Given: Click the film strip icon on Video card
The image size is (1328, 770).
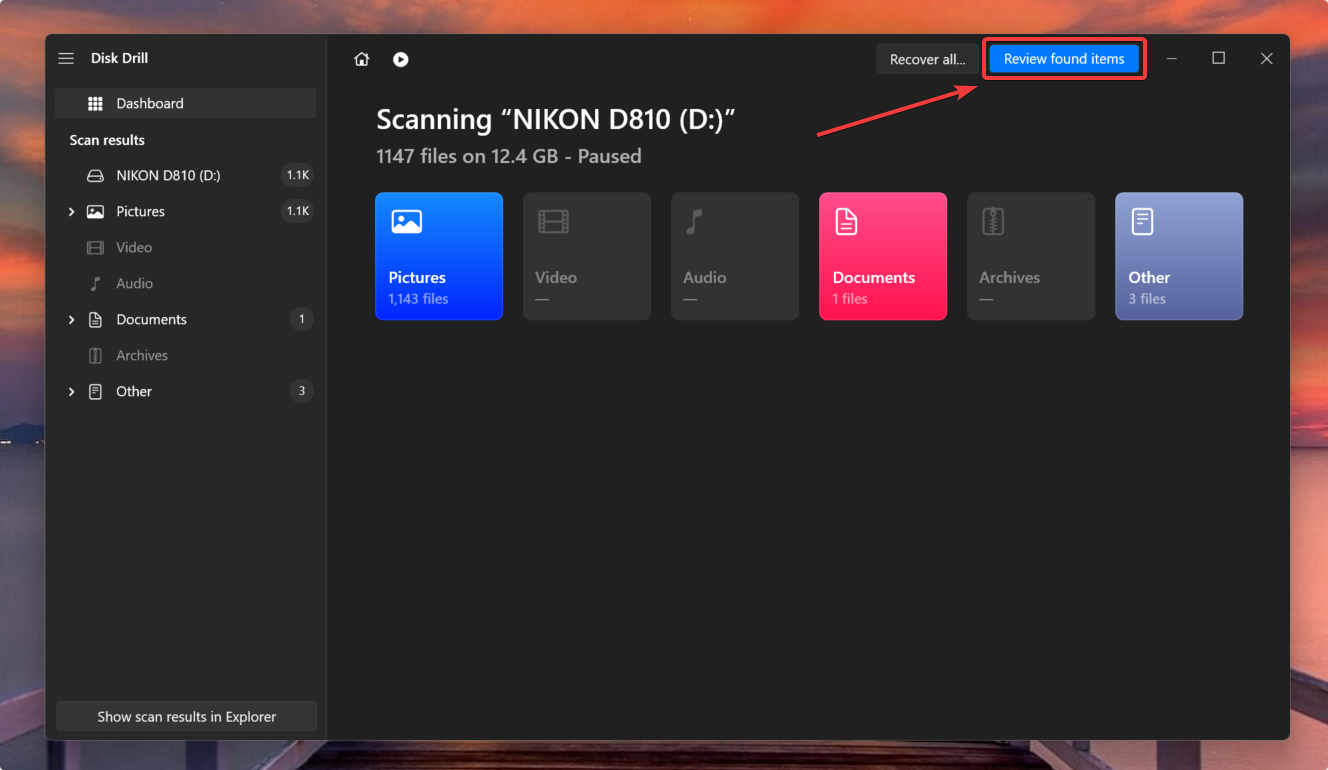Looking at the screenshot, I should [x=553, y=222].
